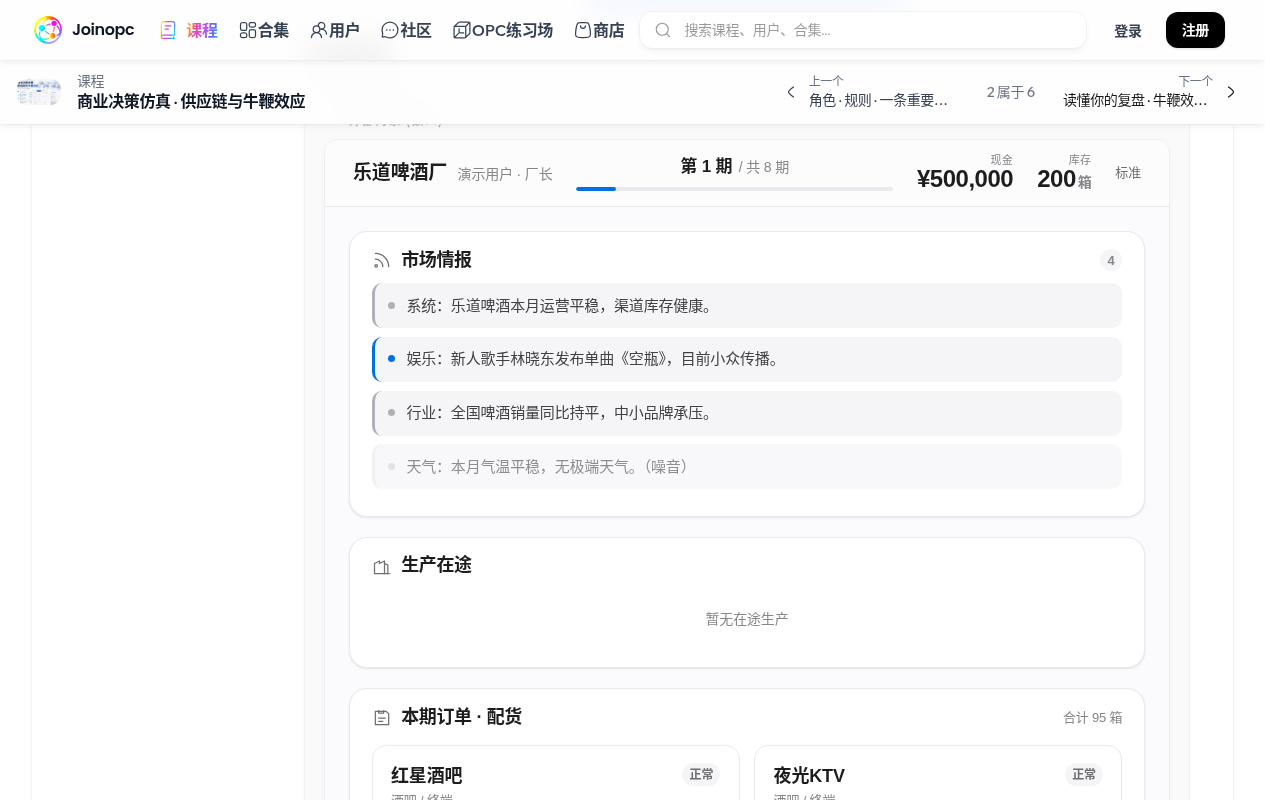Click the 本期订单 · 配货 heading
This screenshot has width=1280, height=800.
pos(461,717)
